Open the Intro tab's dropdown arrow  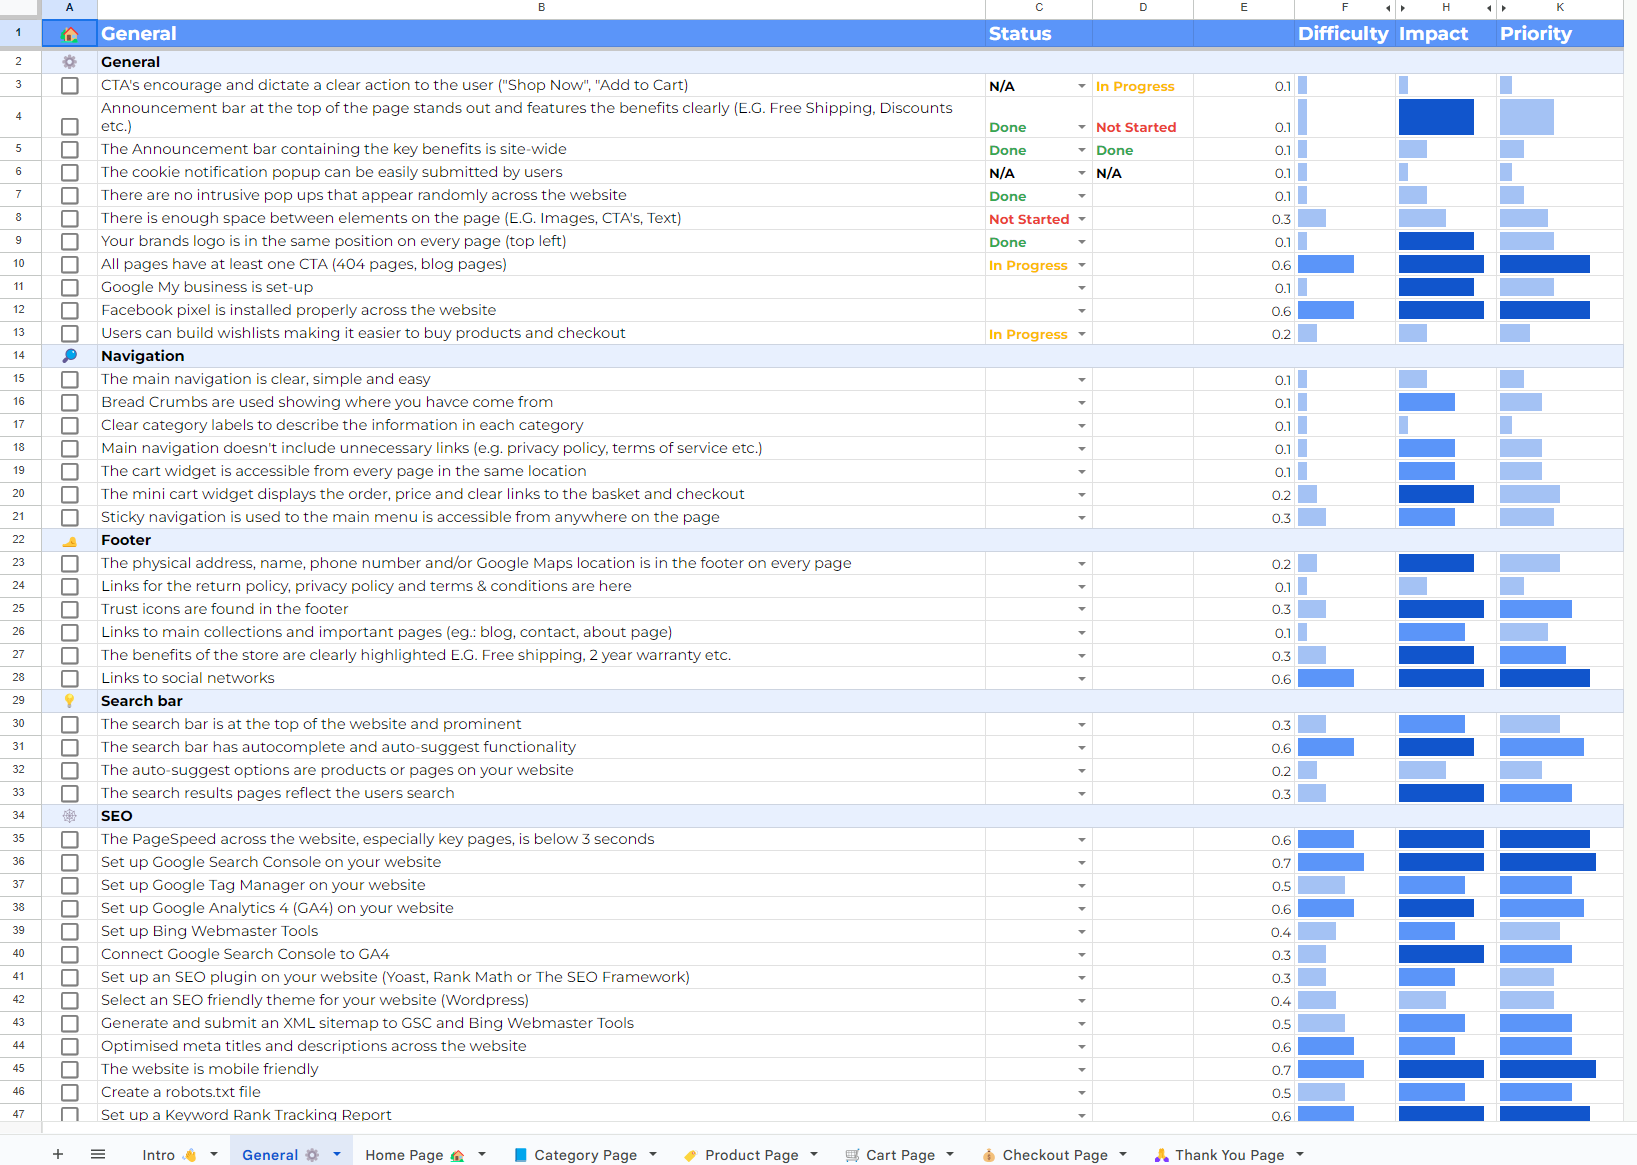[214, 1154]
